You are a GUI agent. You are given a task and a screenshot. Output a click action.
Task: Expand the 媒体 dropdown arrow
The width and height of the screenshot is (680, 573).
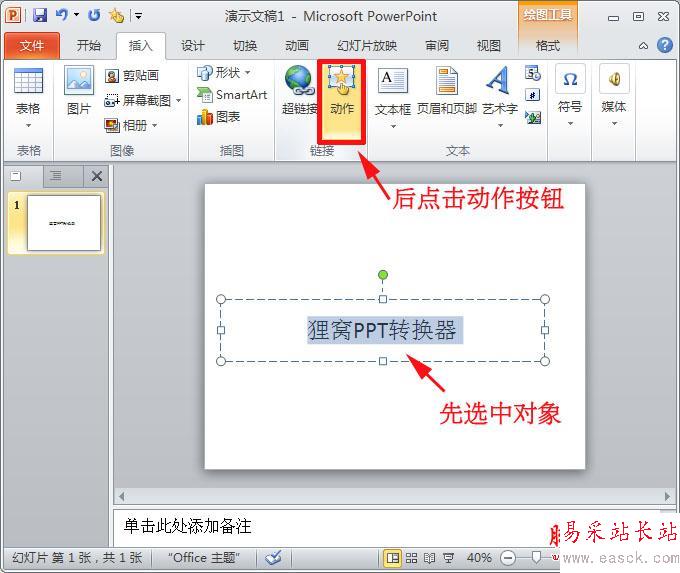[614, 124]
